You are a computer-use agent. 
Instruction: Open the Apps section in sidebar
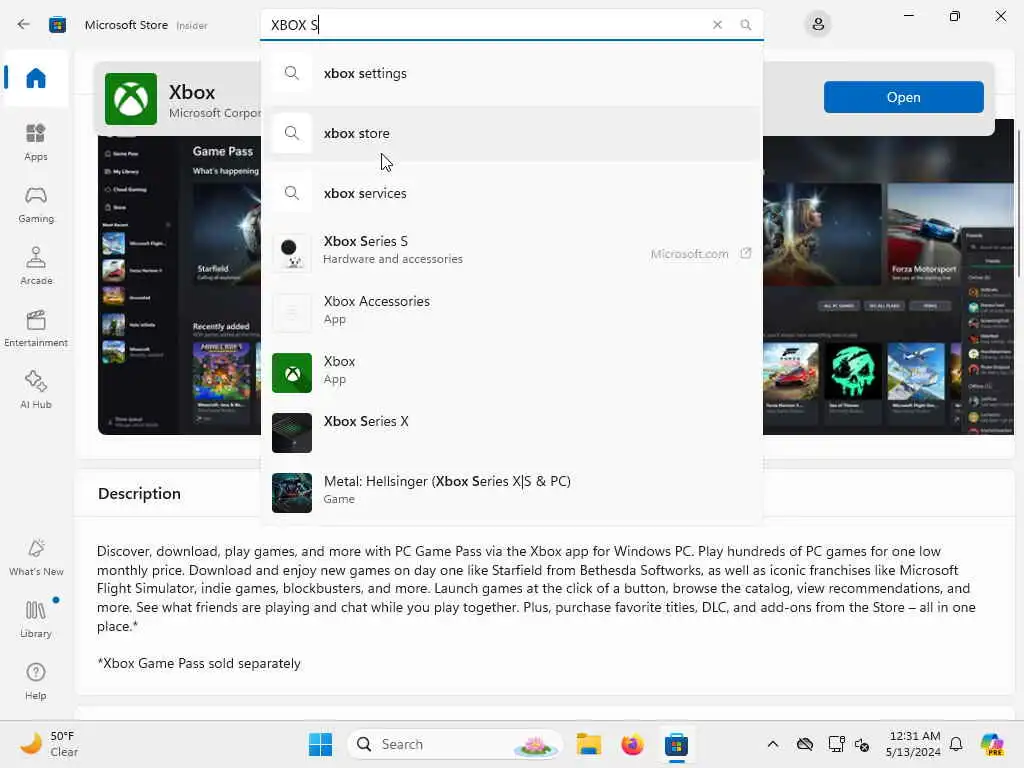(36, 142)
